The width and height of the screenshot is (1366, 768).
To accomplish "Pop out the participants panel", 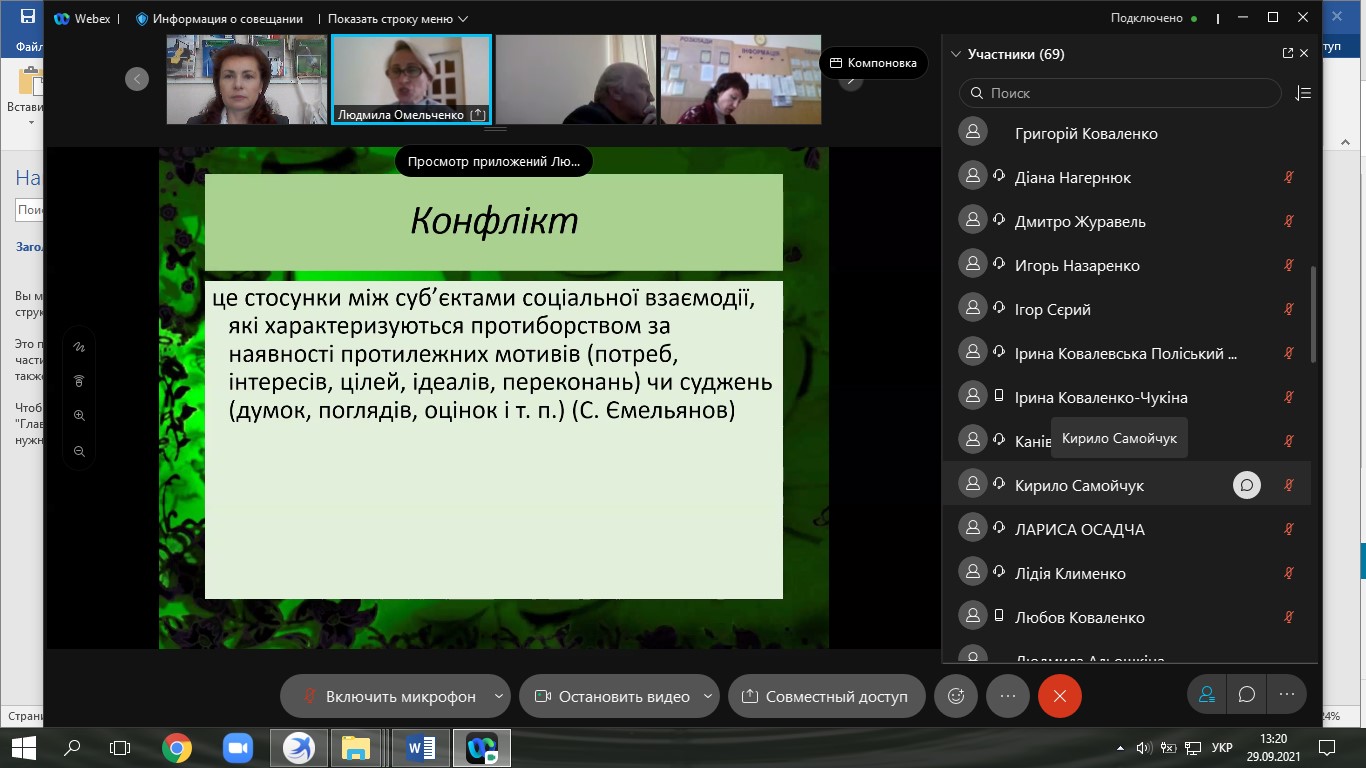I will coord(1287,54).
